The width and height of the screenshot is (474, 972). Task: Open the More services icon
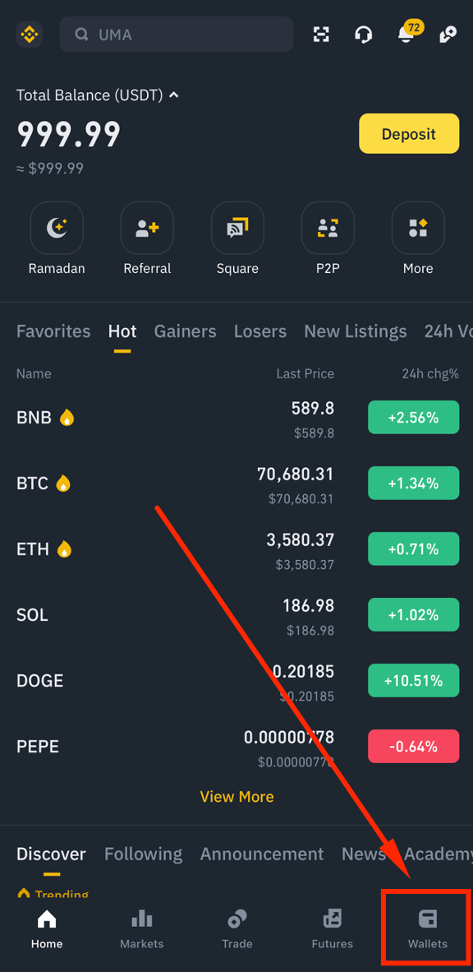coord(418,228)
